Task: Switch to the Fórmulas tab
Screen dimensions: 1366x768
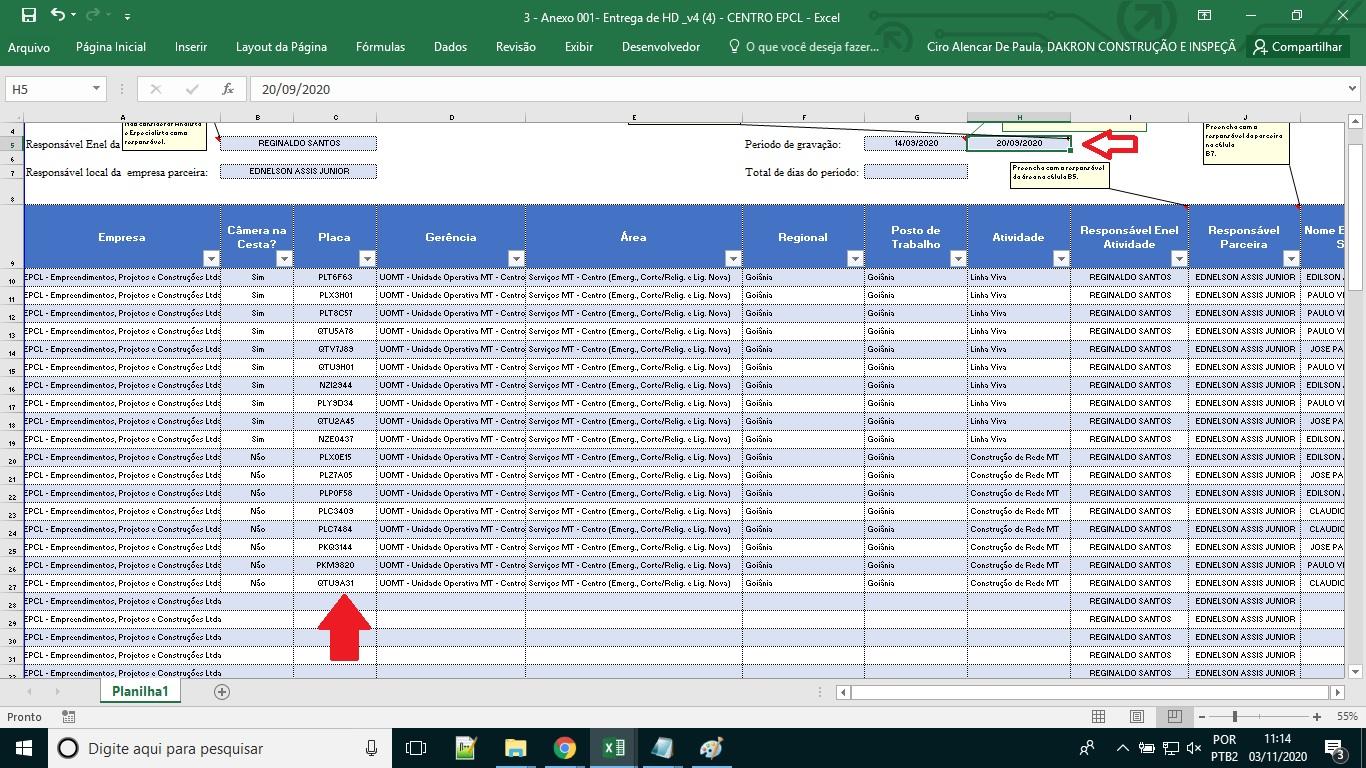Action: 380,47
